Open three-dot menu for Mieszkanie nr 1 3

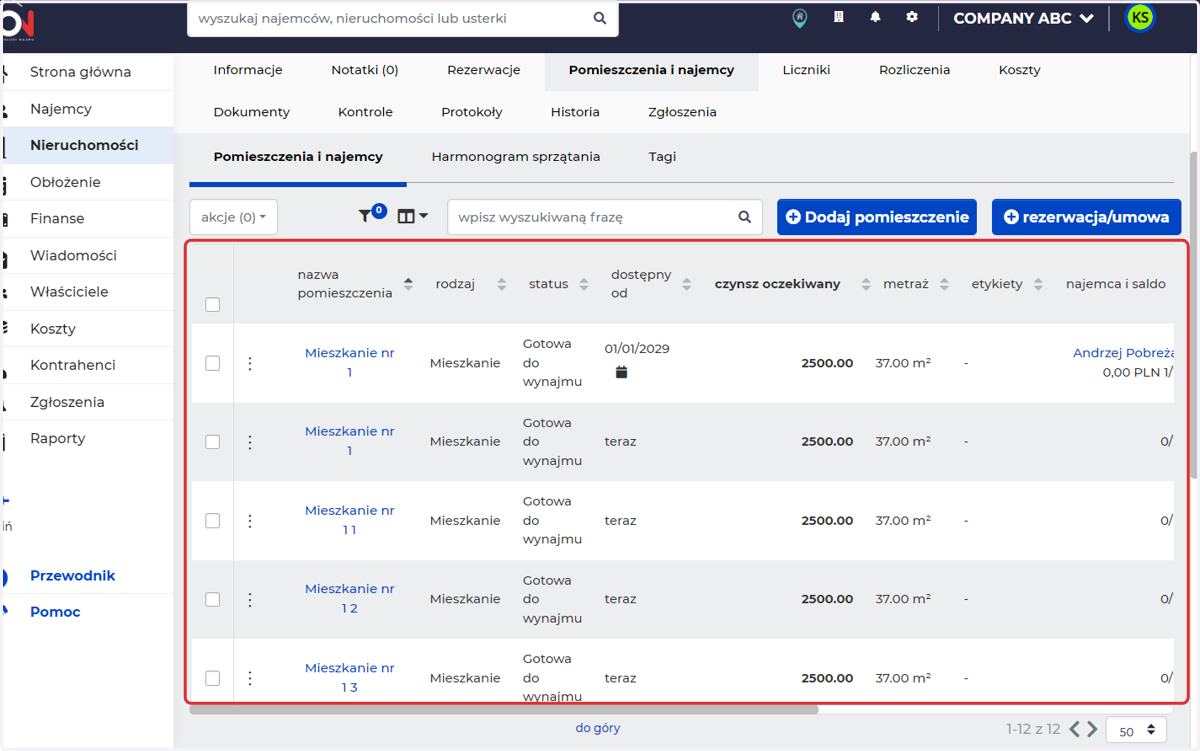coord(250,678)
